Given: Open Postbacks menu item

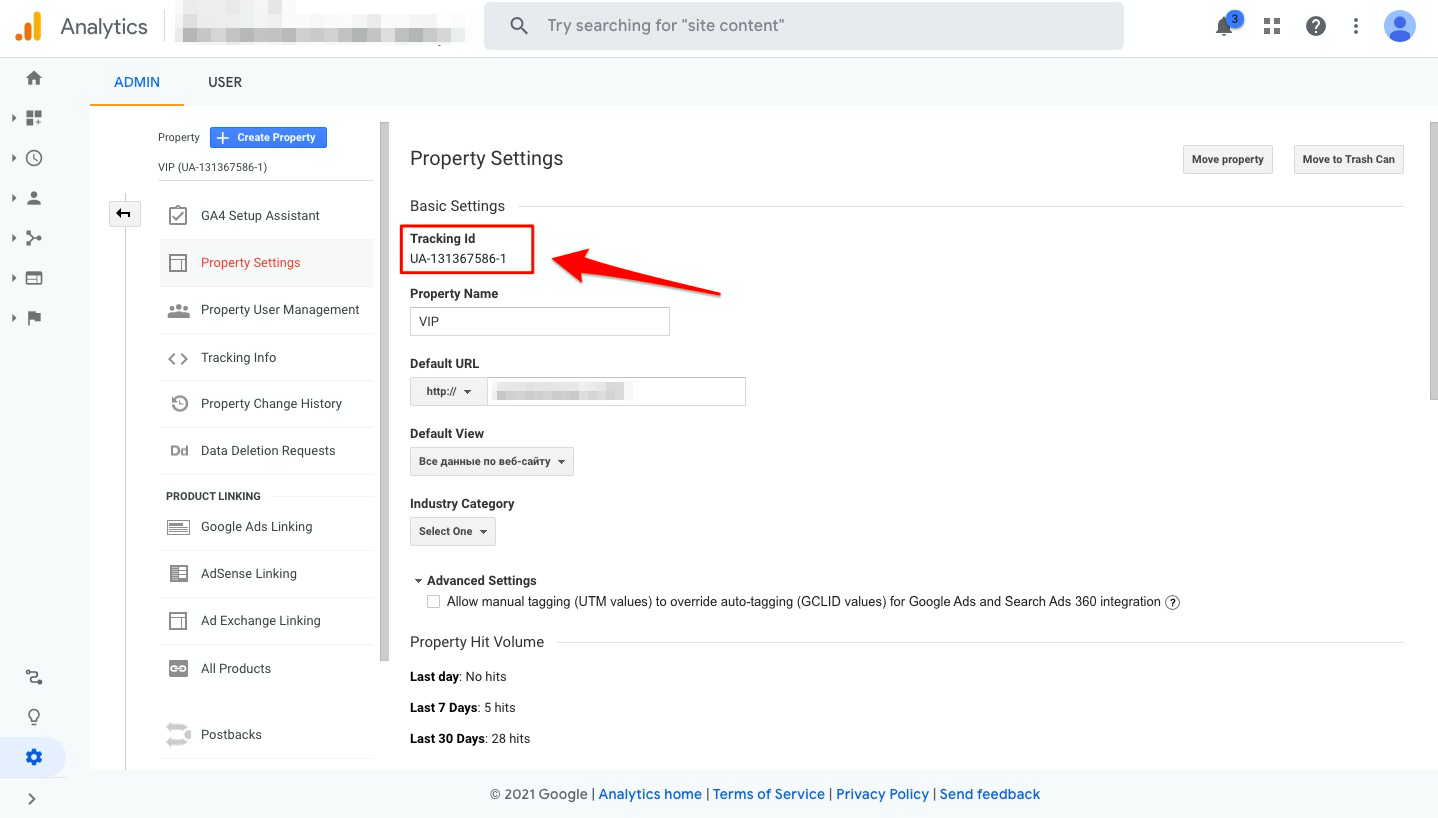Looking at the screenshot, I should click(x=267, y=735).
